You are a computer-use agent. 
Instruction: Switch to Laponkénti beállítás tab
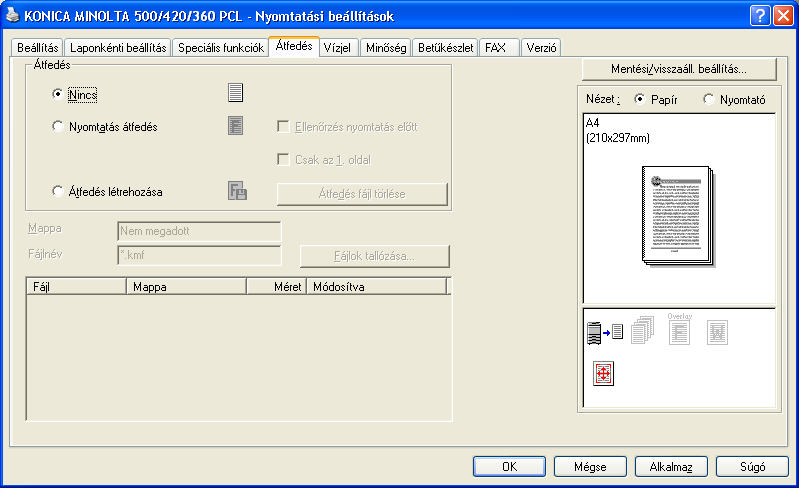[118, 48]
